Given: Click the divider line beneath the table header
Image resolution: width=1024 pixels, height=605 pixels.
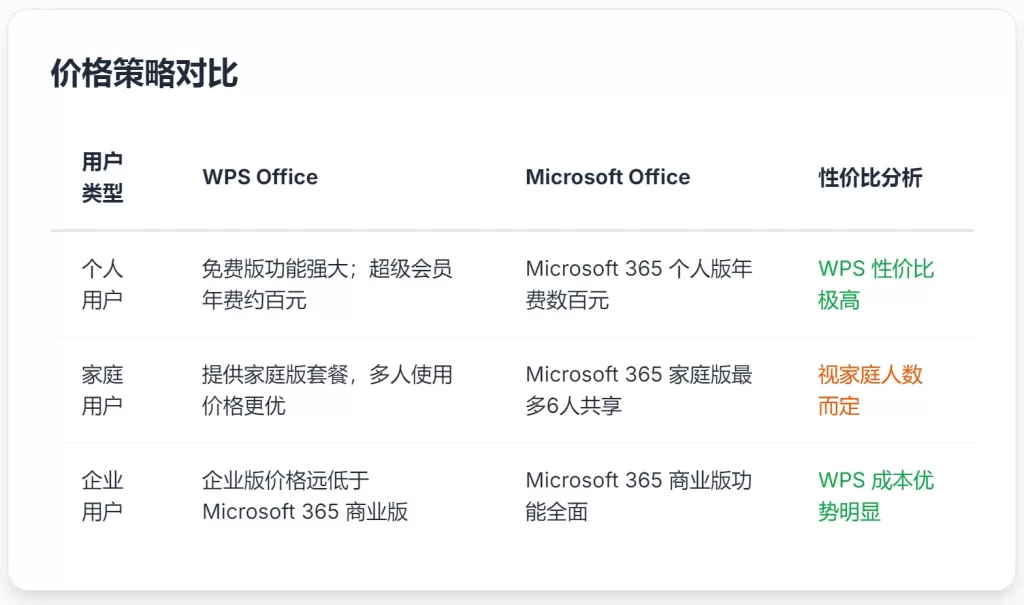Looking at the screenshot, I should [x=512, y=231].
